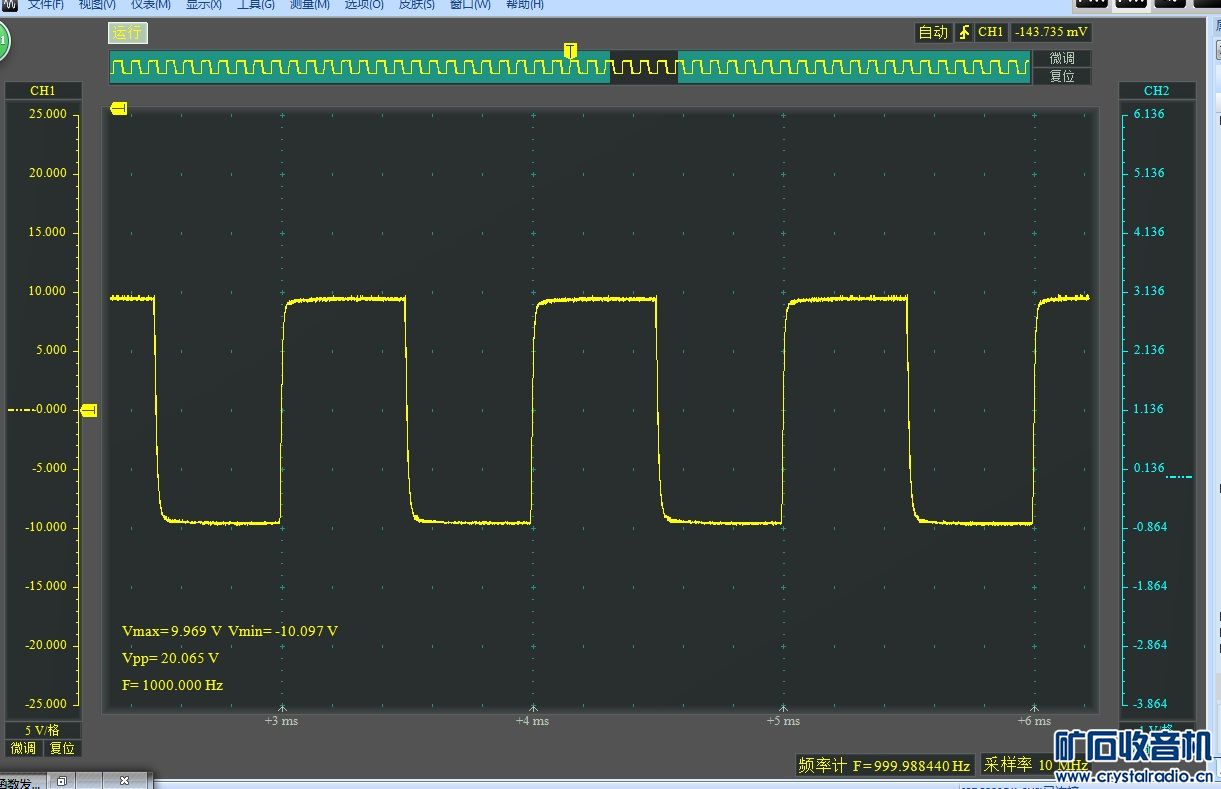Open the 工具(G) menu
Image resolution: width=1221 pixels, height=789 pixels.
255,5
